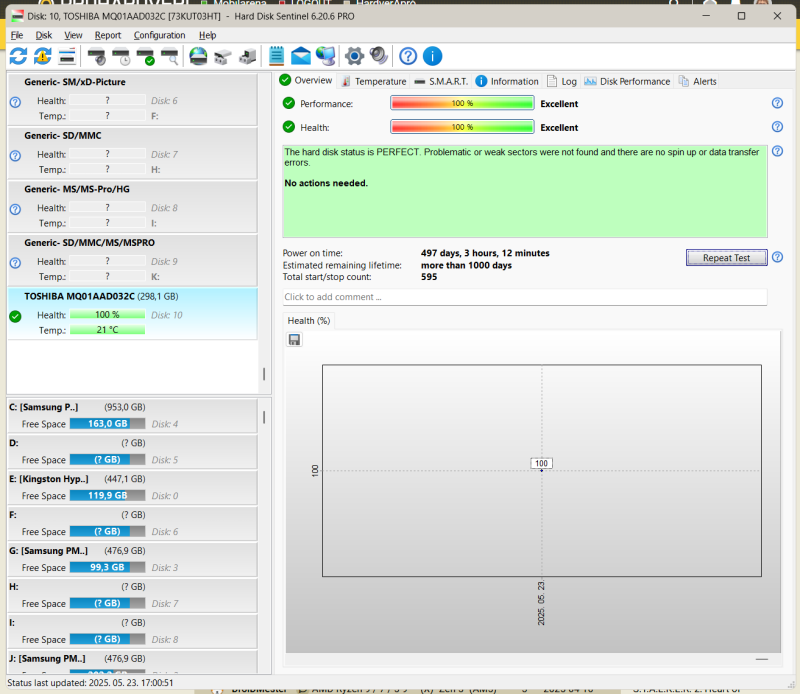The height and width of the screenshot is (694, 800).
Task: Open the File menu
Action: [x=17, y=35]
